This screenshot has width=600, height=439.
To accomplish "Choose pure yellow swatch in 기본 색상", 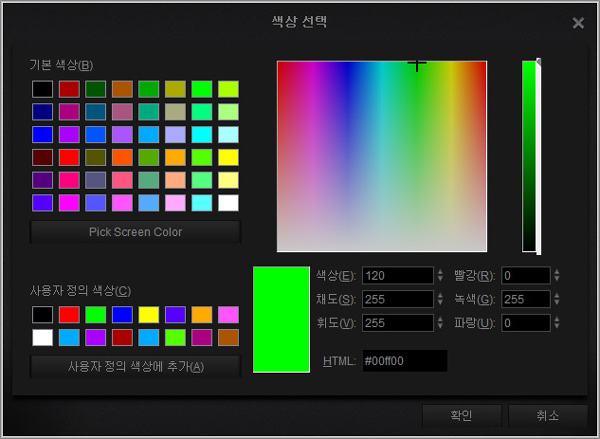I will pos(228,157).
